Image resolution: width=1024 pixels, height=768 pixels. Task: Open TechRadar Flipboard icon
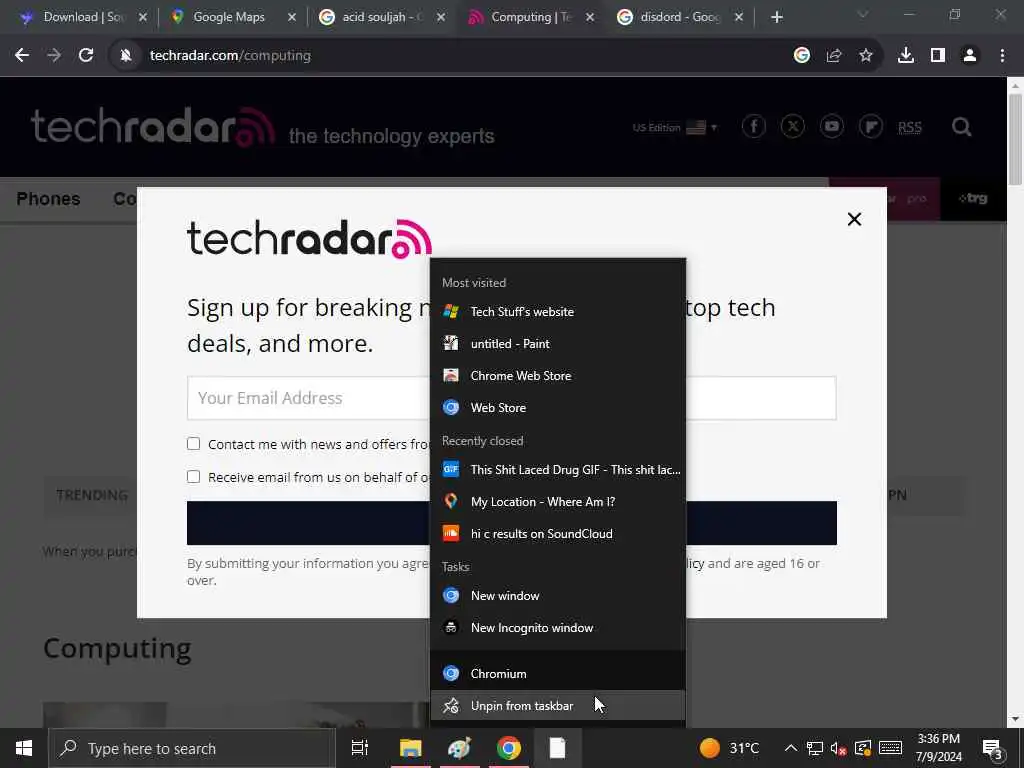tap(871, 126)
